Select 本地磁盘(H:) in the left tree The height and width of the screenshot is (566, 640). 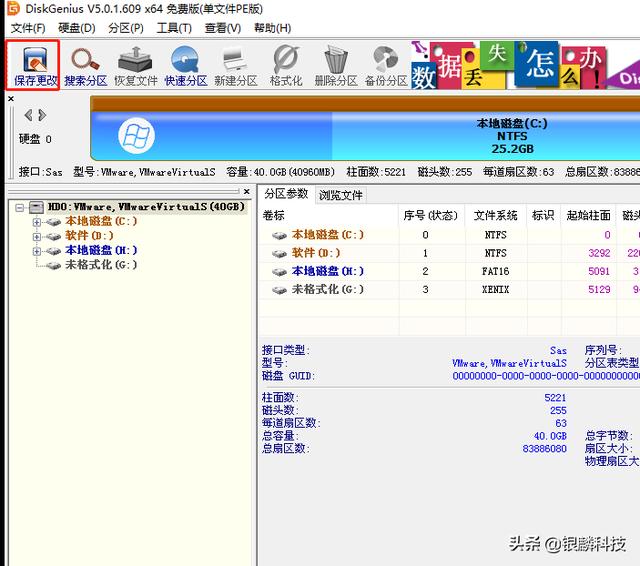101,250
